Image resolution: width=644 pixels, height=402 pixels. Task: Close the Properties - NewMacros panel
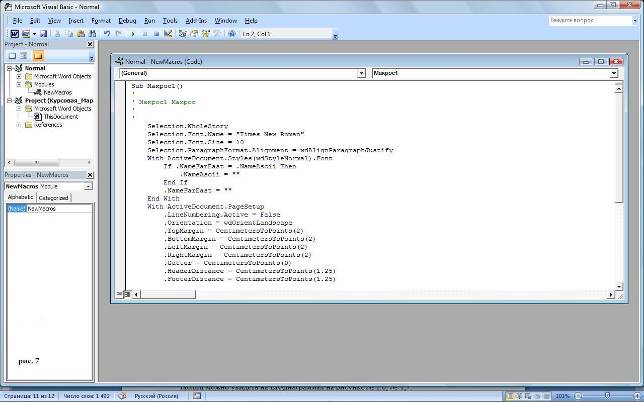click(90, 175)
